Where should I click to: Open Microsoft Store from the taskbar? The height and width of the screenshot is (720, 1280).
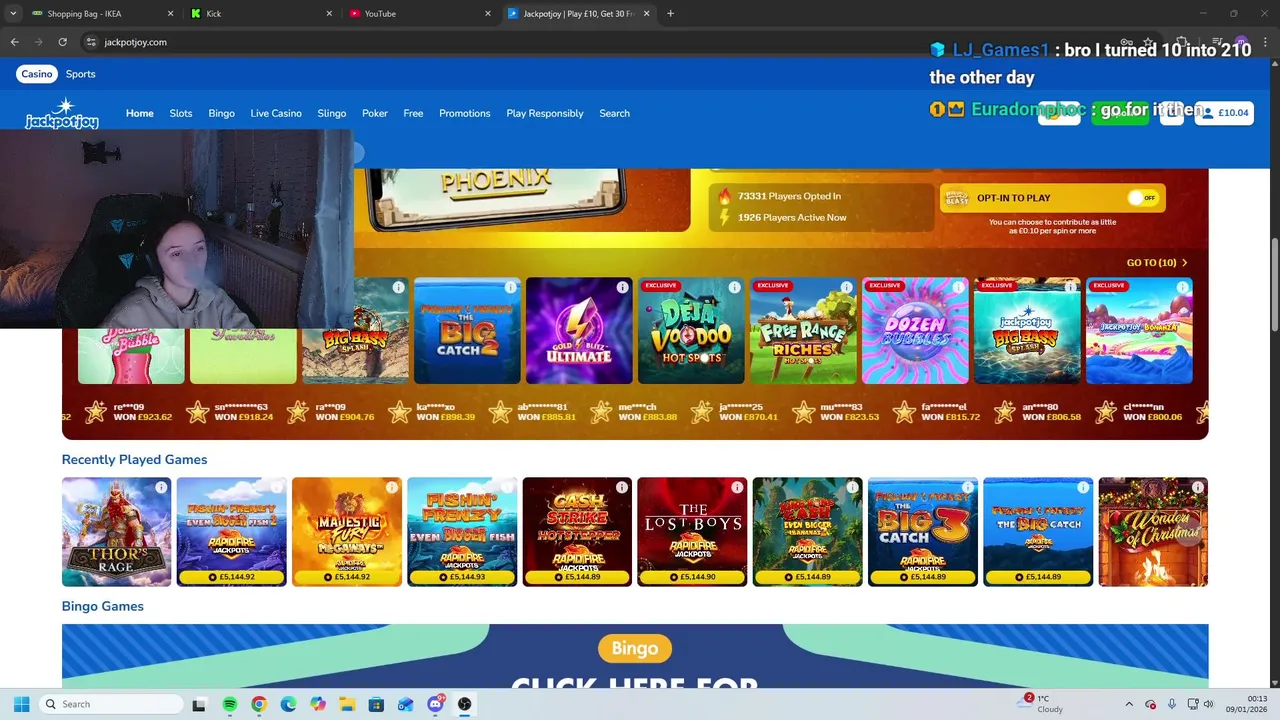coord(376,704)
